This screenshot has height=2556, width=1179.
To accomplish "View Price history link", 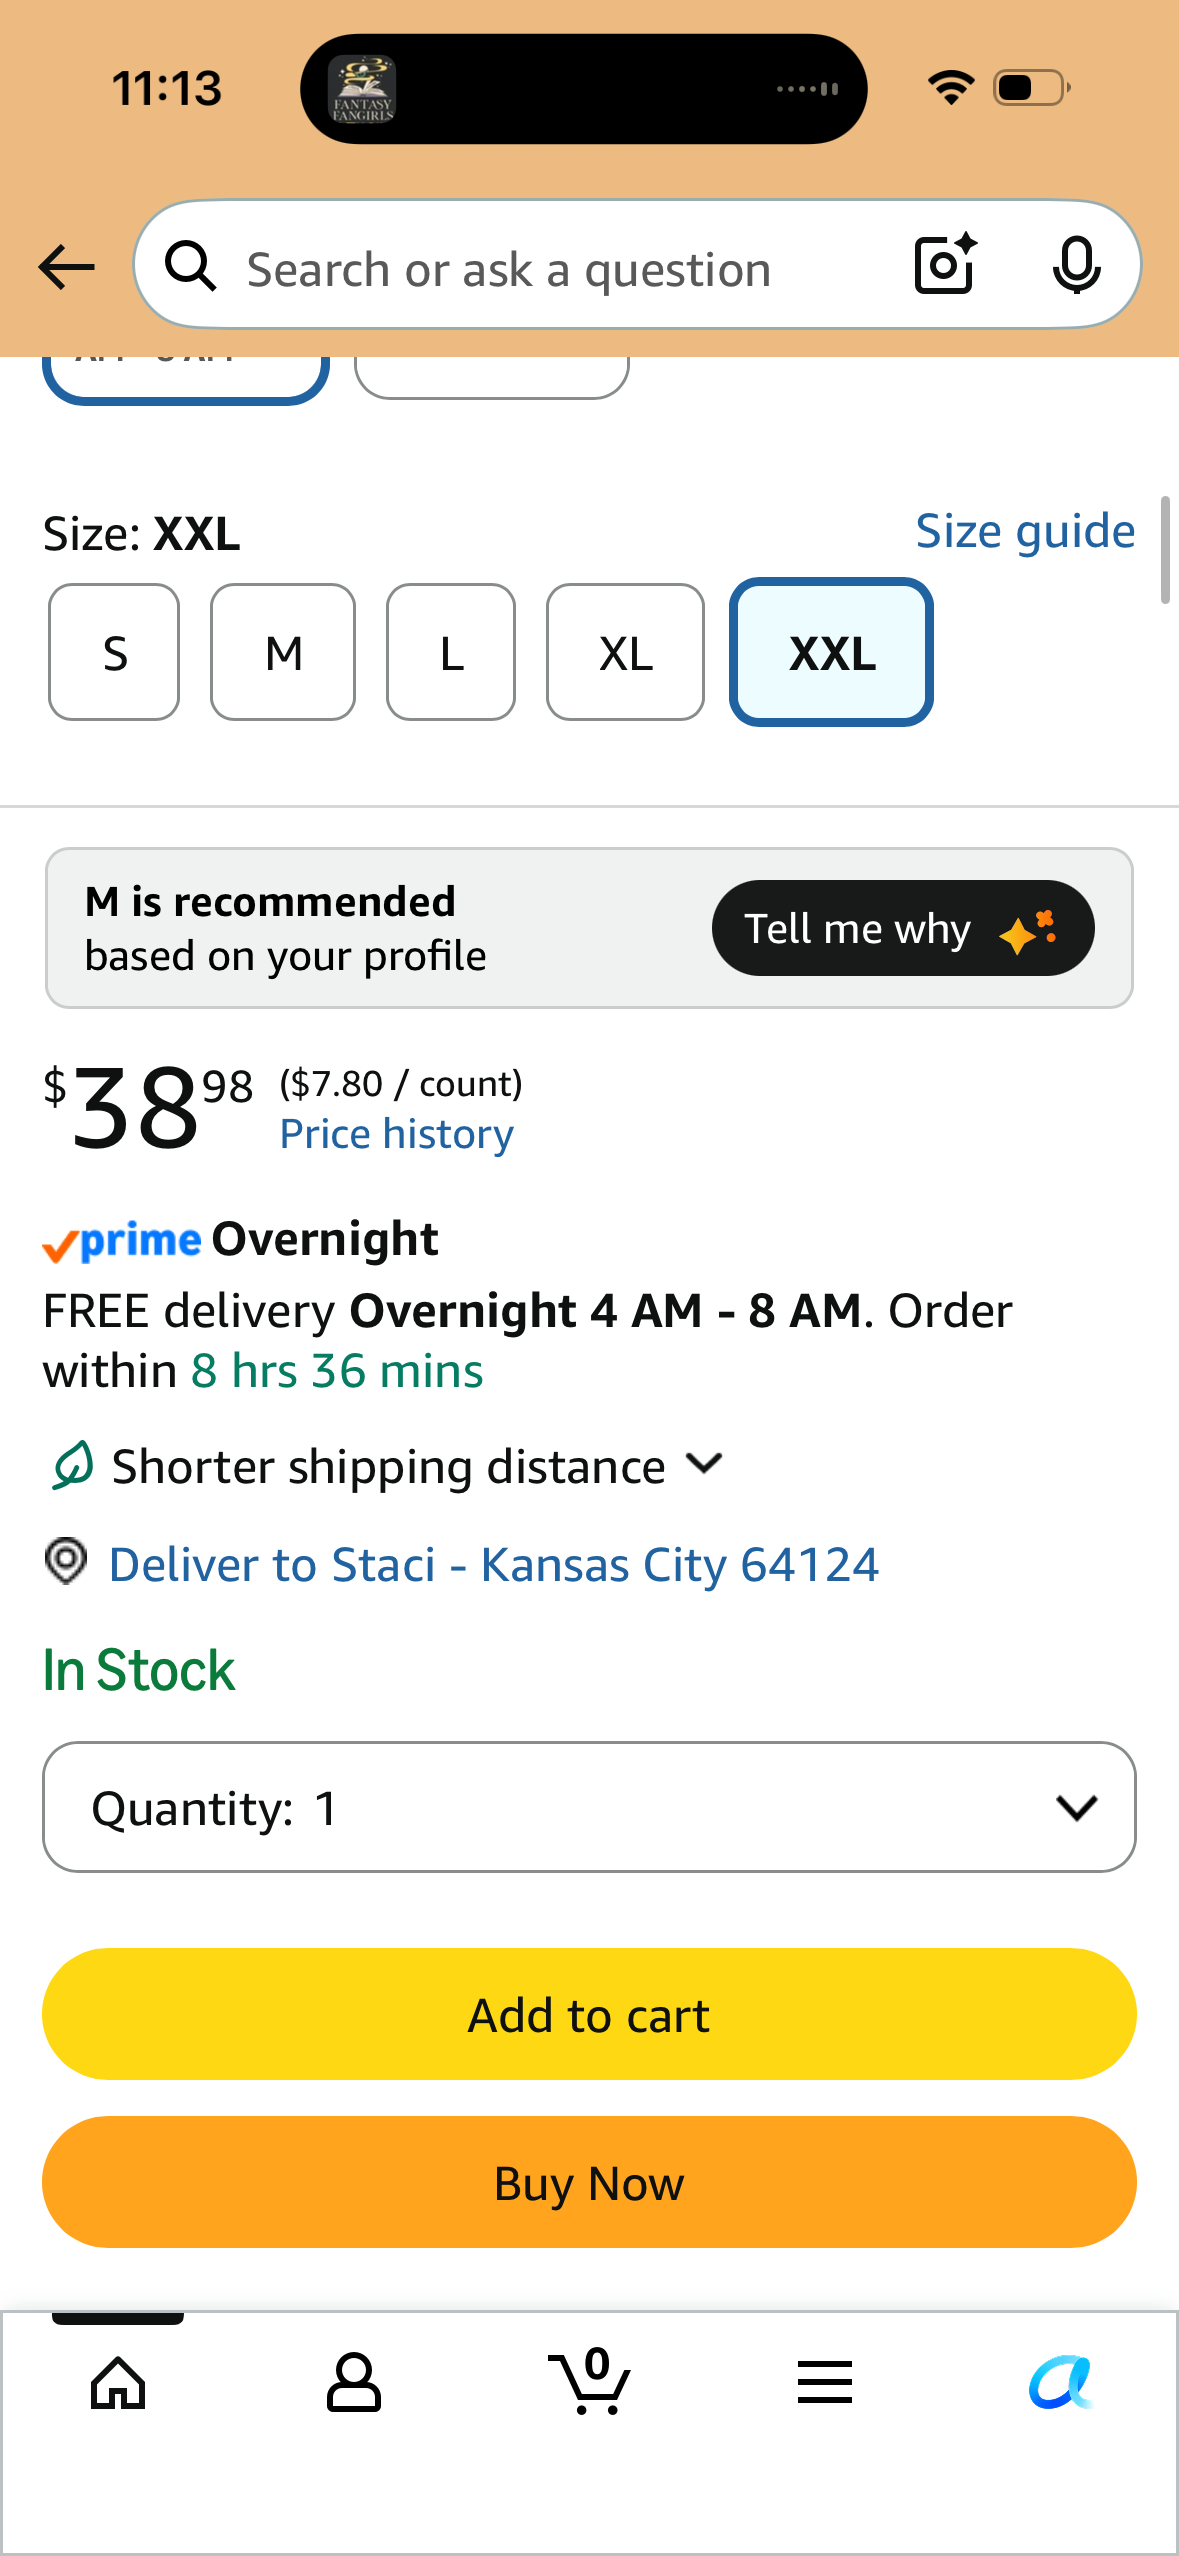I will pos(397,1134).
